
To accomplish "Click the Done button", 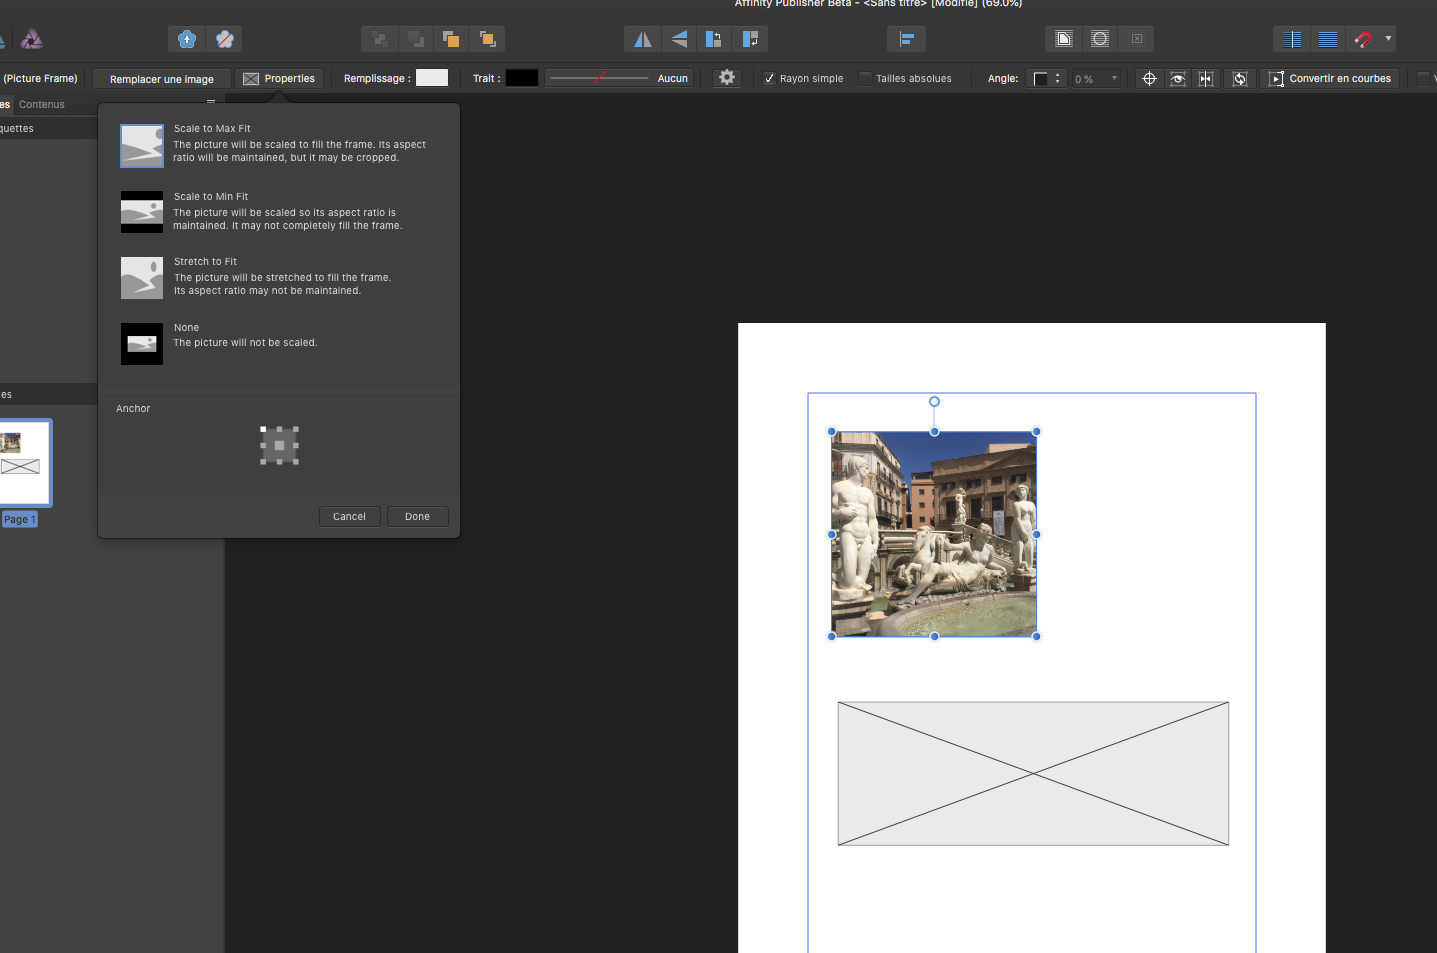I will [x=417, y=516].
